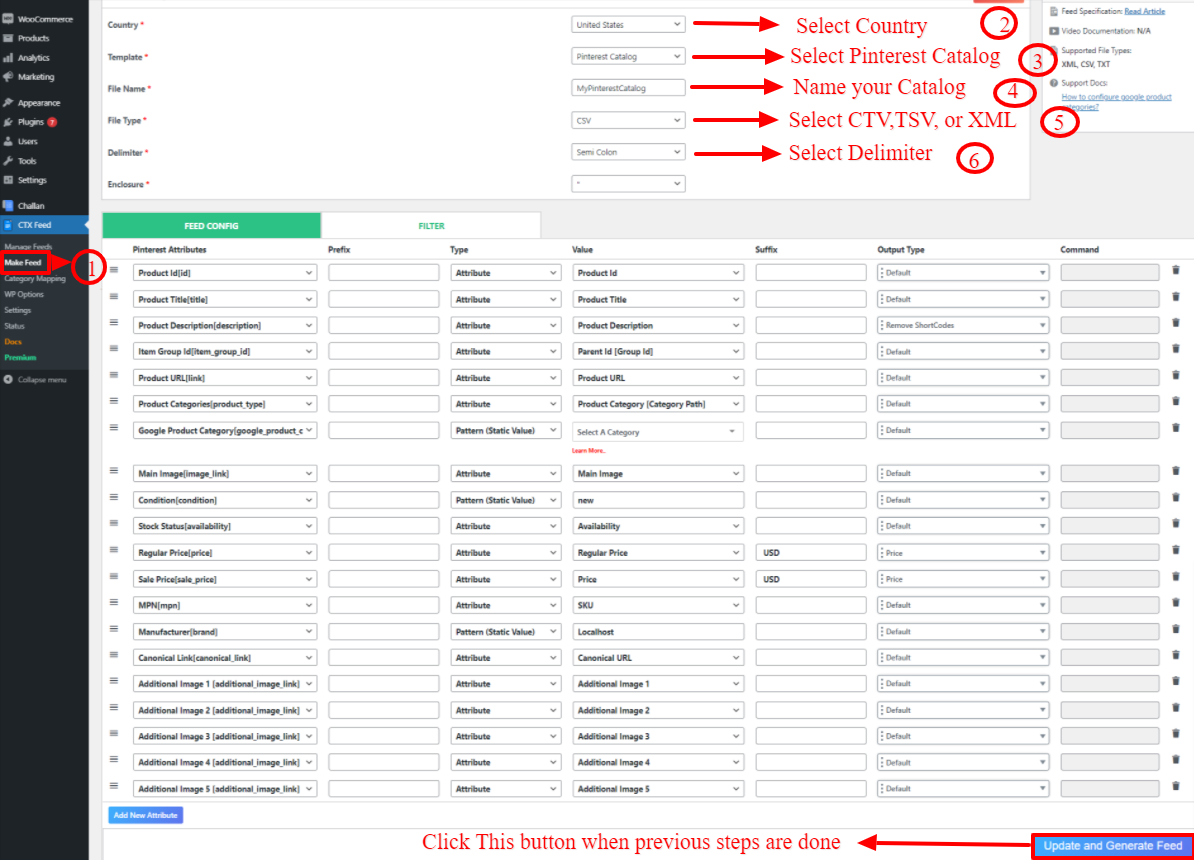
Task: Open Make Feed submenu item
Action: pos(24,263)
